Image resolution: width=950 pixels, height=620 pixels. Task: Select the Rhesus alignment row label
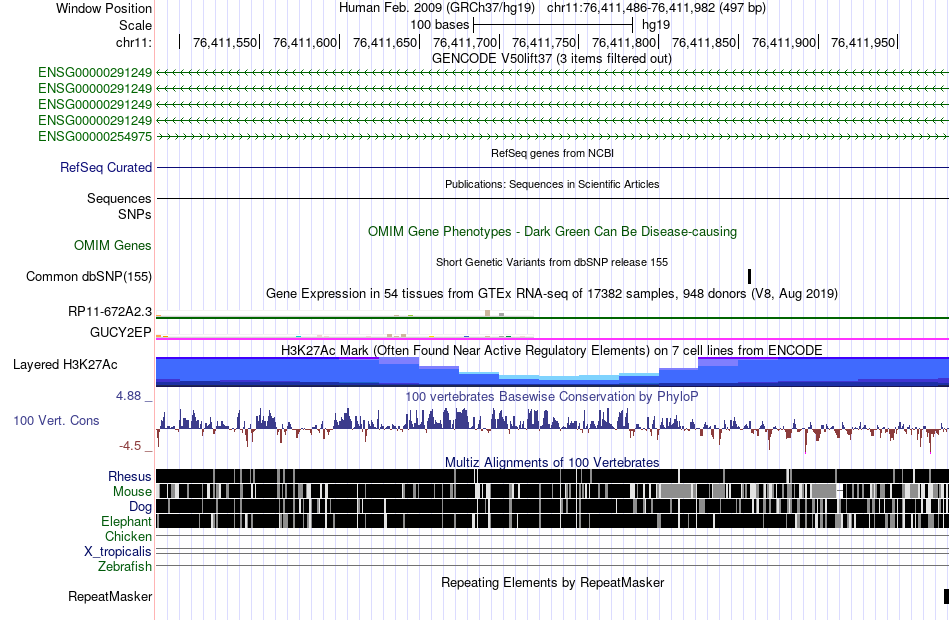pos(130,477)
